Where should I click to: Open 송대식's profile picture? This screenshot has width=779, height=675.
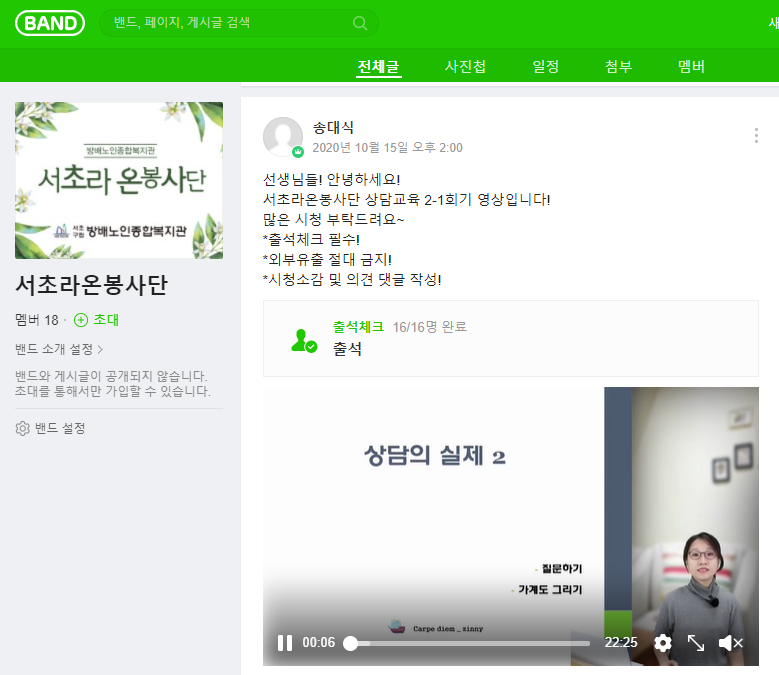[283, 137]
